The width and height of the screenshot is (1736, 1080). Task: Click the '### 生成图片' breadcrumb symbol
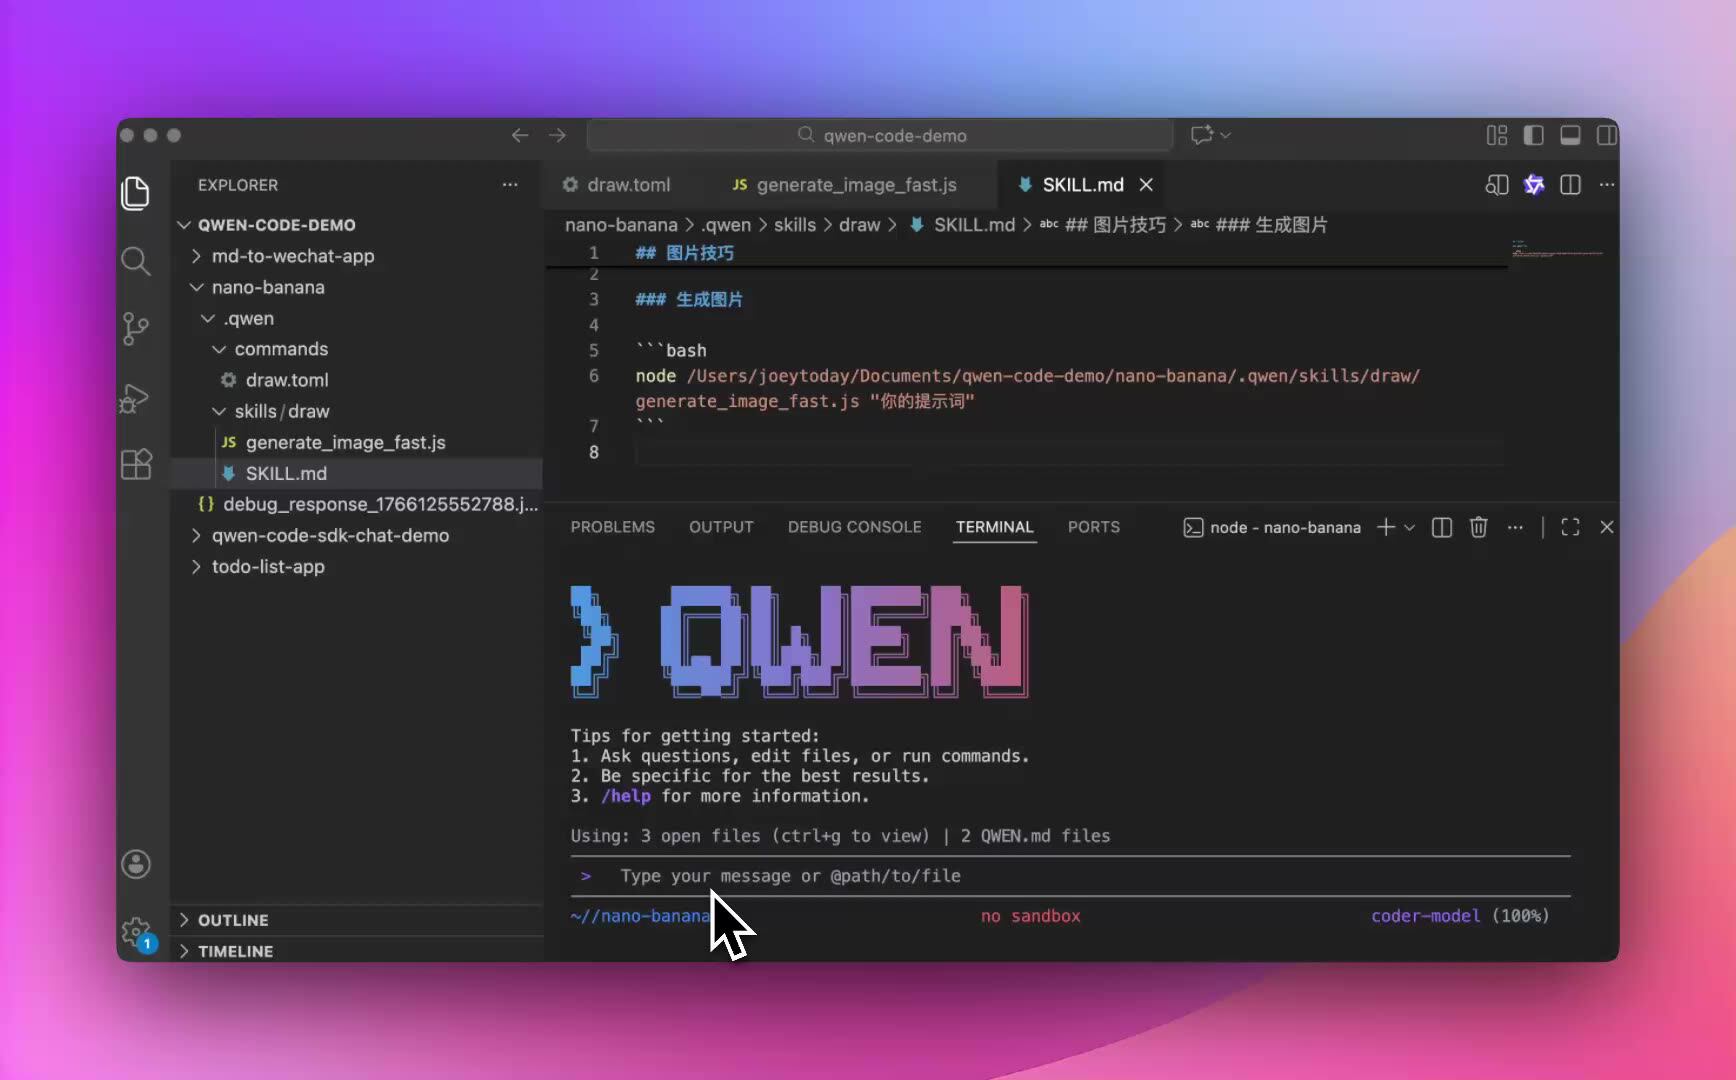pos(1259,225)
